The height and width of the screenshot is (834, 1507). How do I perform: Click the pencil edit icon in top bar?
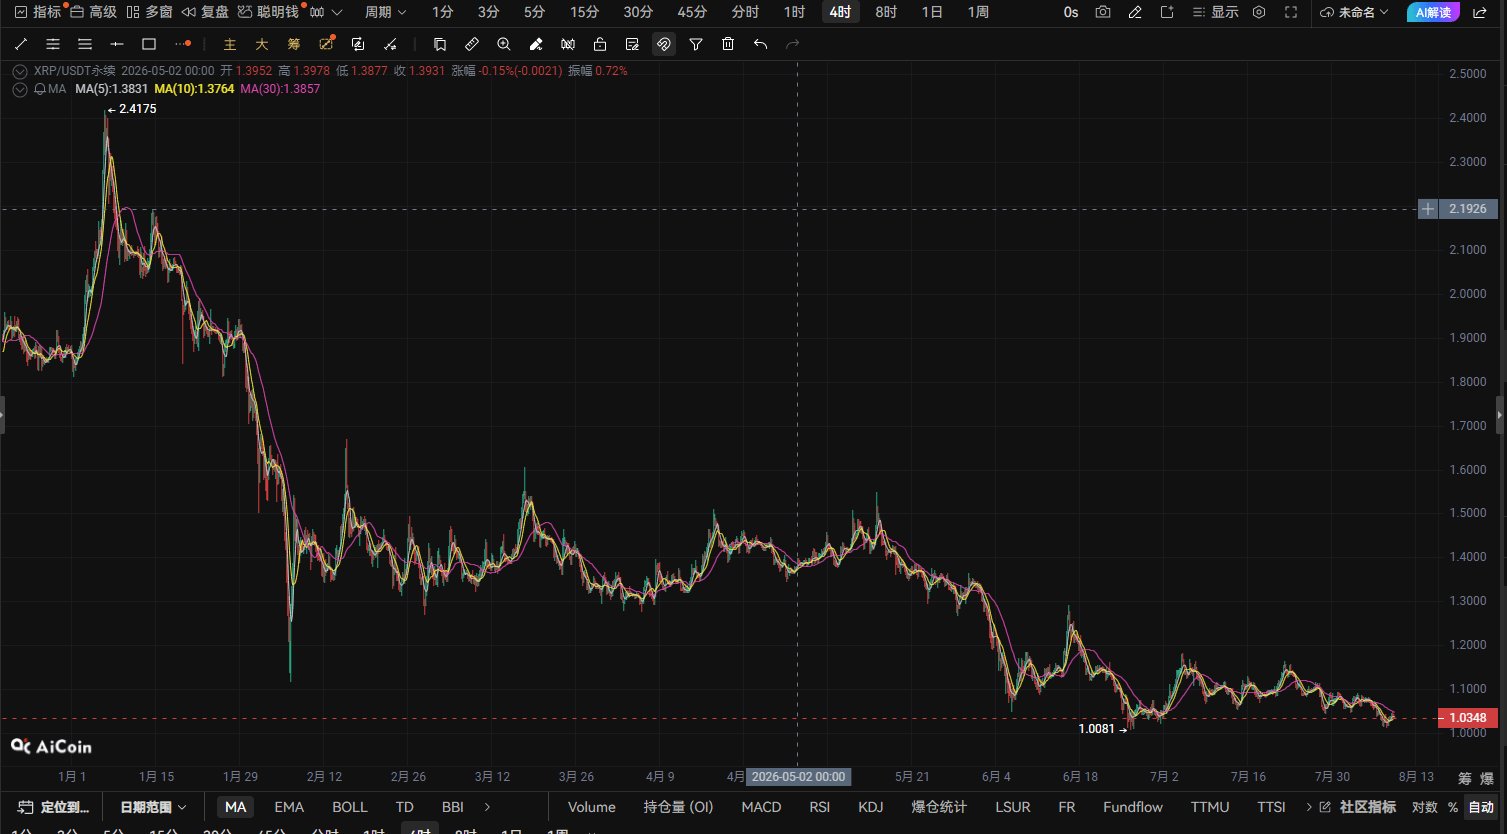1135,12
